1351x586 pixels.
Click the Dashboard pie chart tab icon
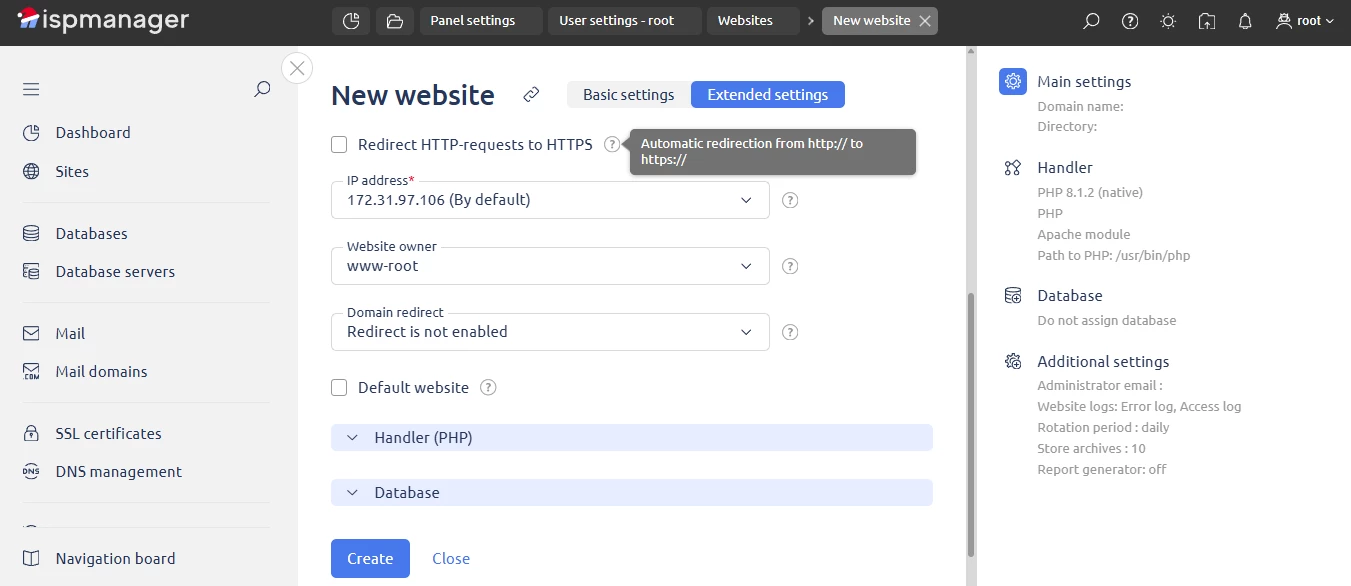pos(351,20)
